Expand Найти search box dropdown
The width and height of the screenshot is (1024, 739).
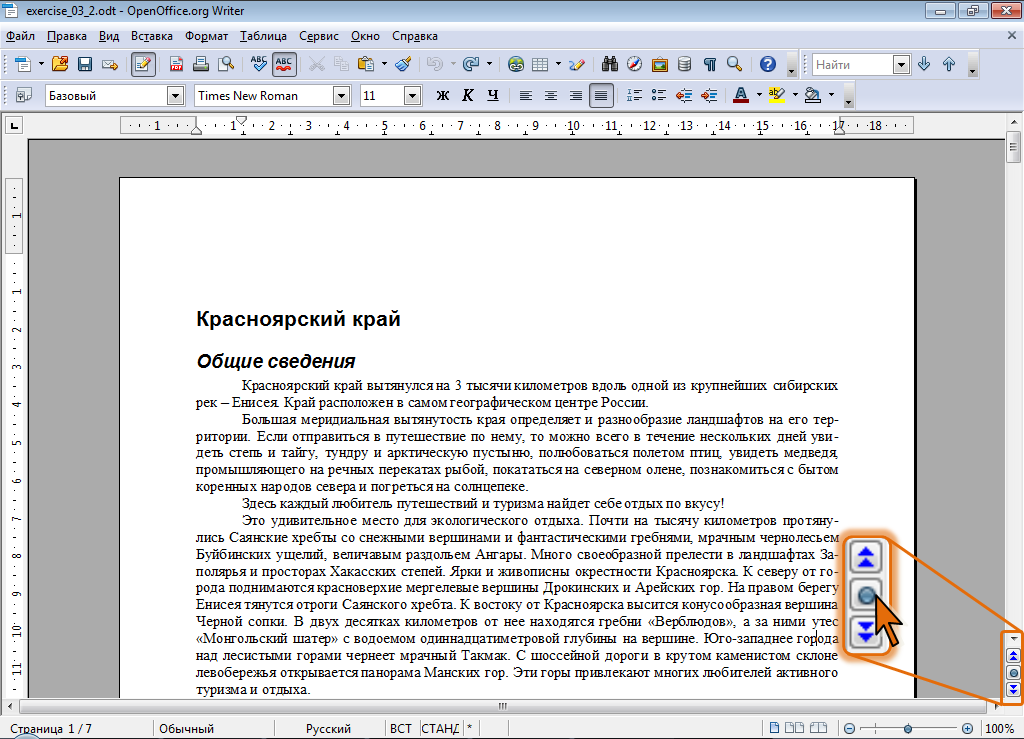(x=901, y=65)
